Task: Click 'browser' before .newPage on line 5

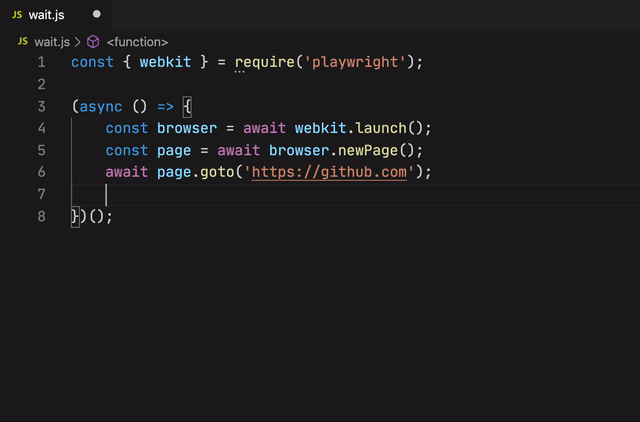Action: 299,150
